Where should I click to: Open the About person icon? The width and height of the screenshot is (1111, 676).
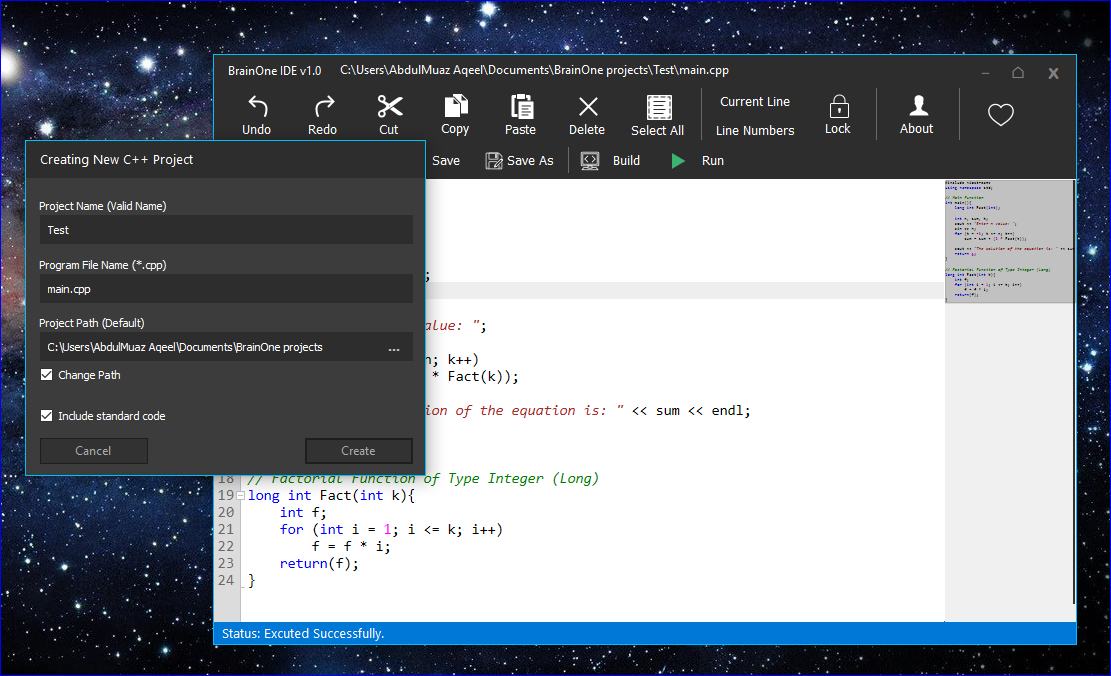tap(918, 105)
